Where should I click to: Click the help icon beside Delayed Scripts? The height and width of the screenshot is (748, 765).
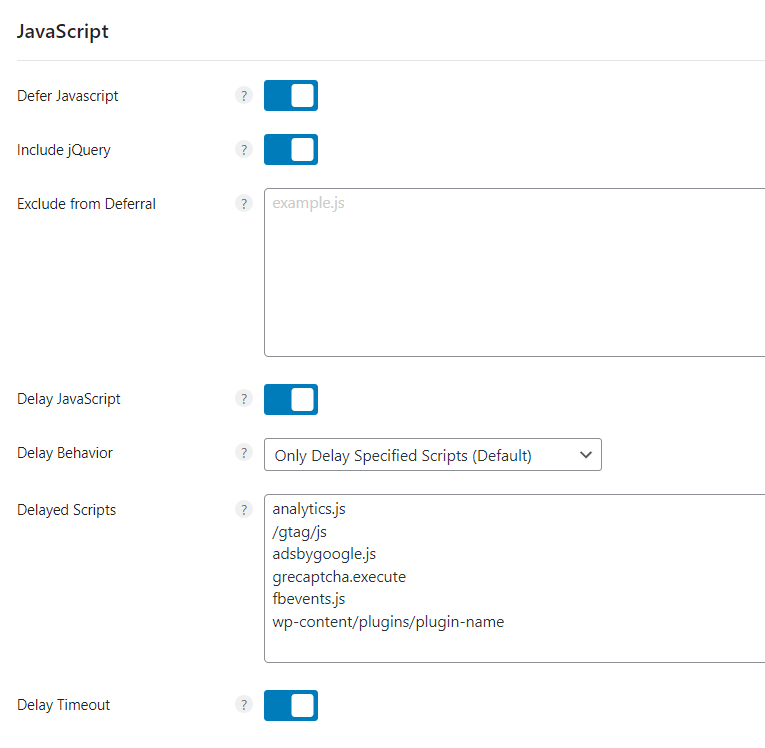click(244, 510)
